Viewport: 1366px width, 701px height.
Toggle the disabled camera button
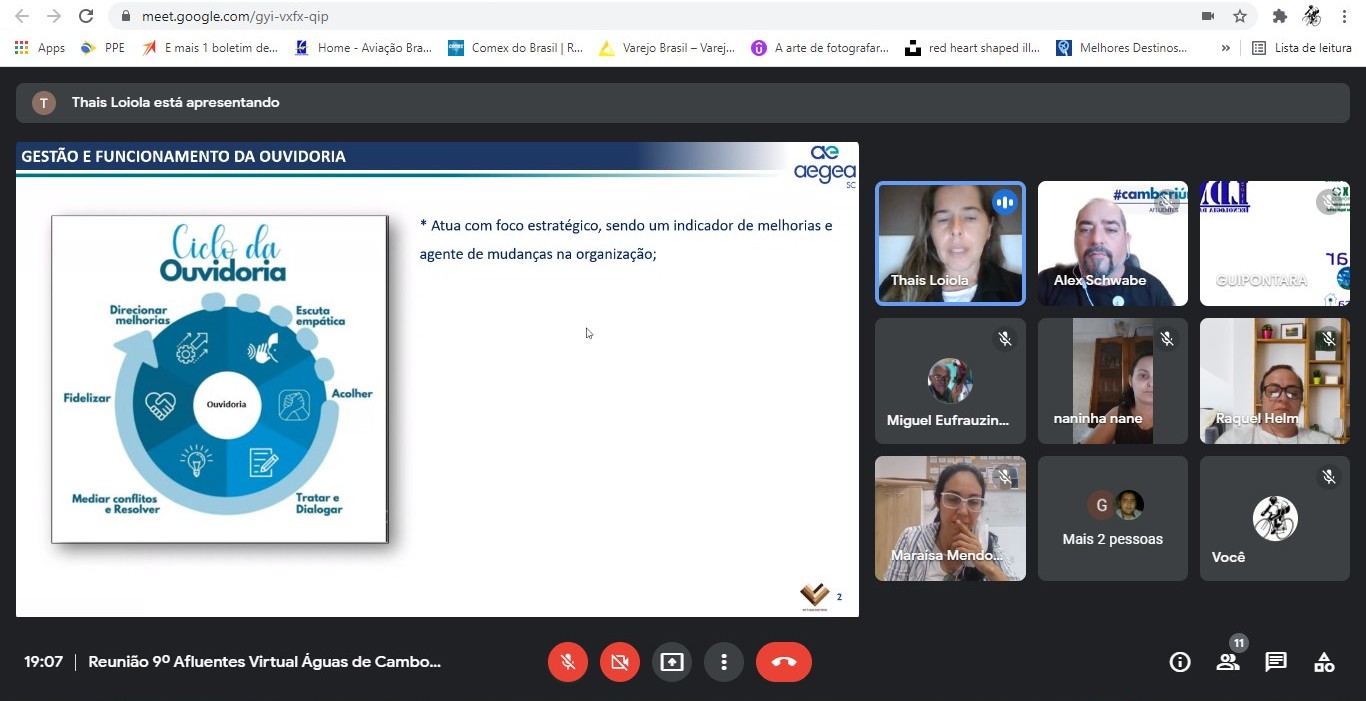tap(620, 662)
